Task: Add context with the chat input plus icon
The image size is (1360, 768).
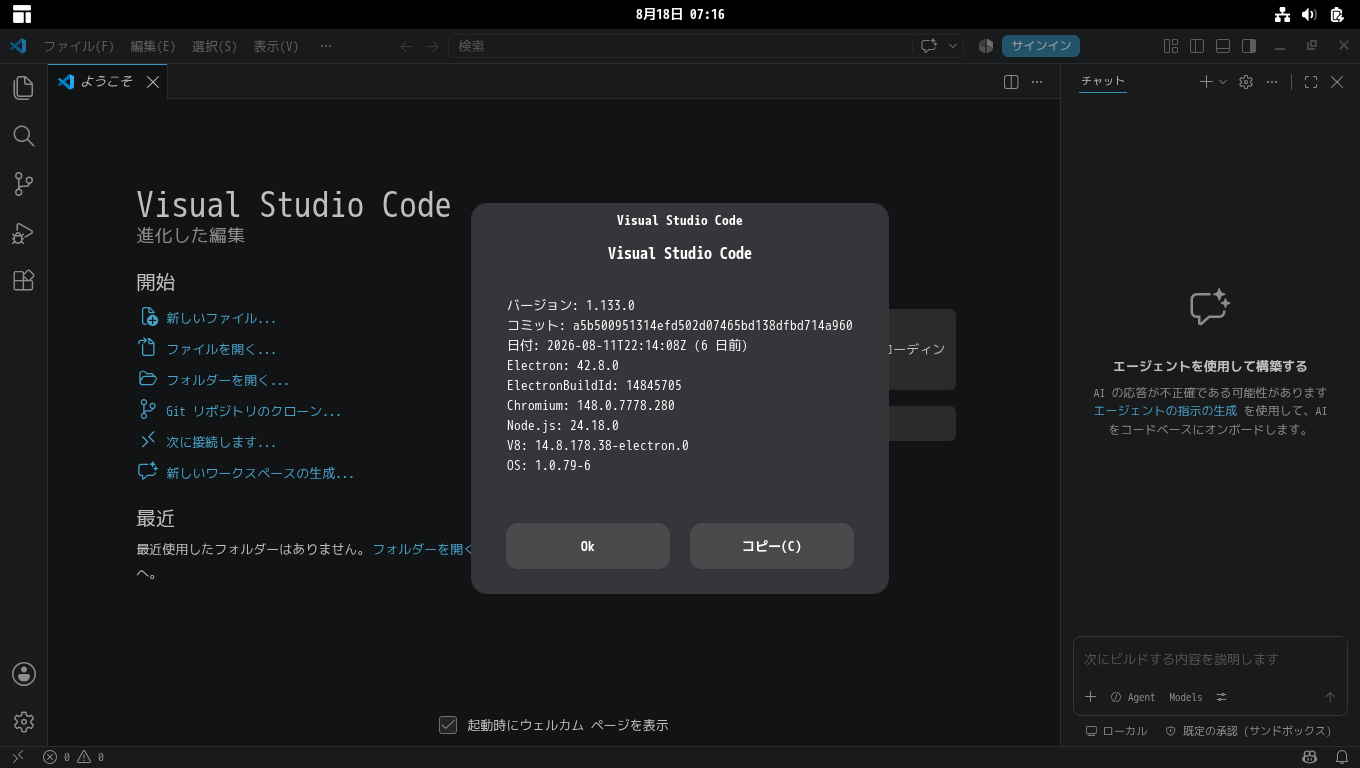Action: coord(1091,697)
